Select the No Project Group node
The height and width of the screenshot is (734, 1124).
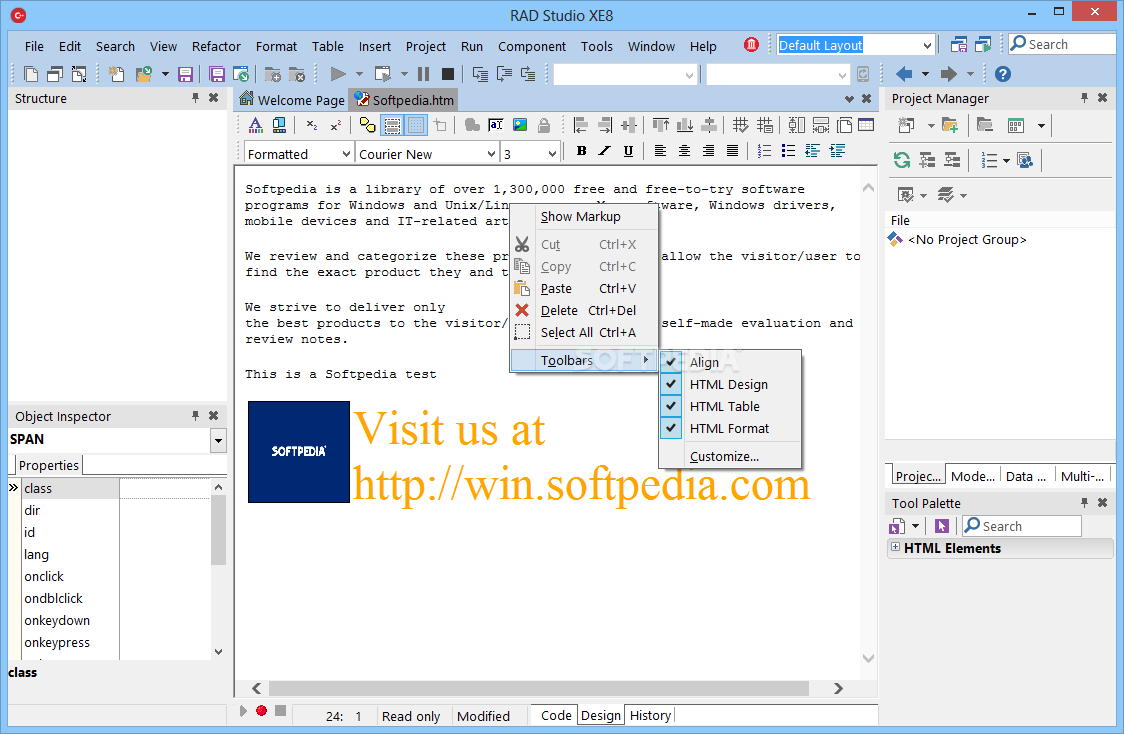(966, 239)
